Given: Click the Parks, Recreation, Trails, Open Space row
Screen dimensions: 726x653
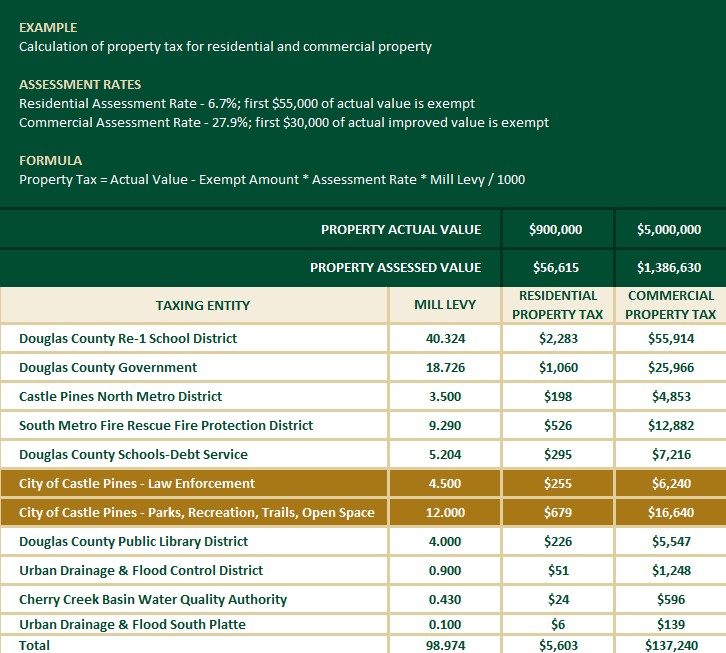Looking at the screenshot, I should [196, 512].
